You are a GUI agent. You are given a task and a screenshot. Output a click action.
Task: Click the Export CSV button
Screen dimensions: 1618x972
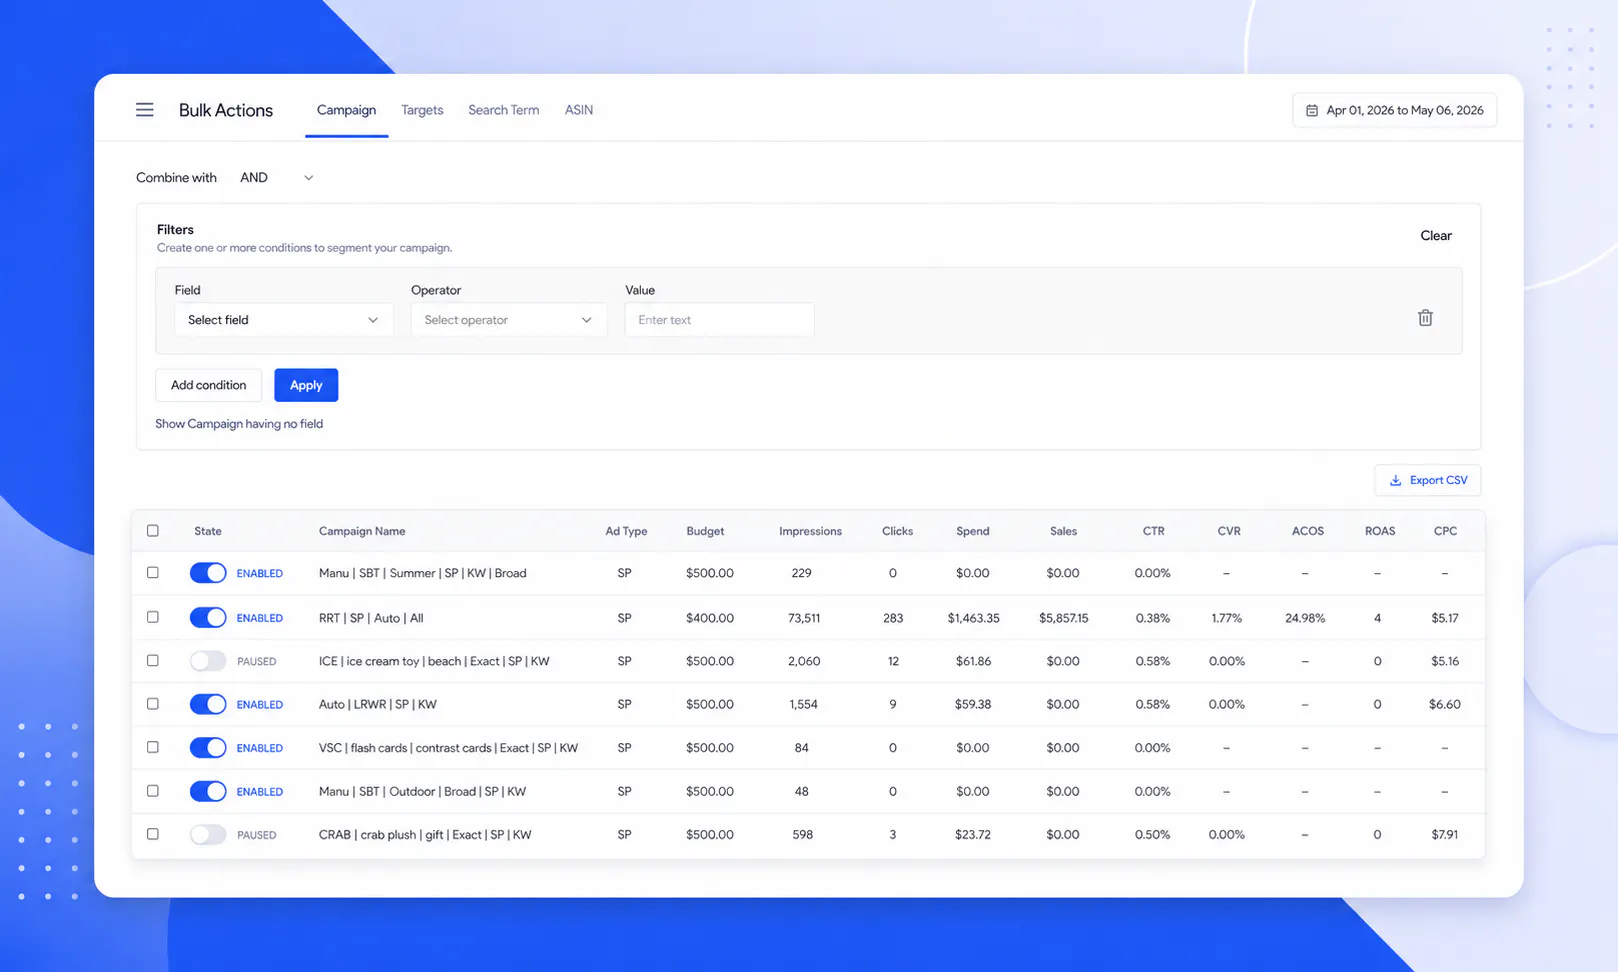[x=1428, y=481]
